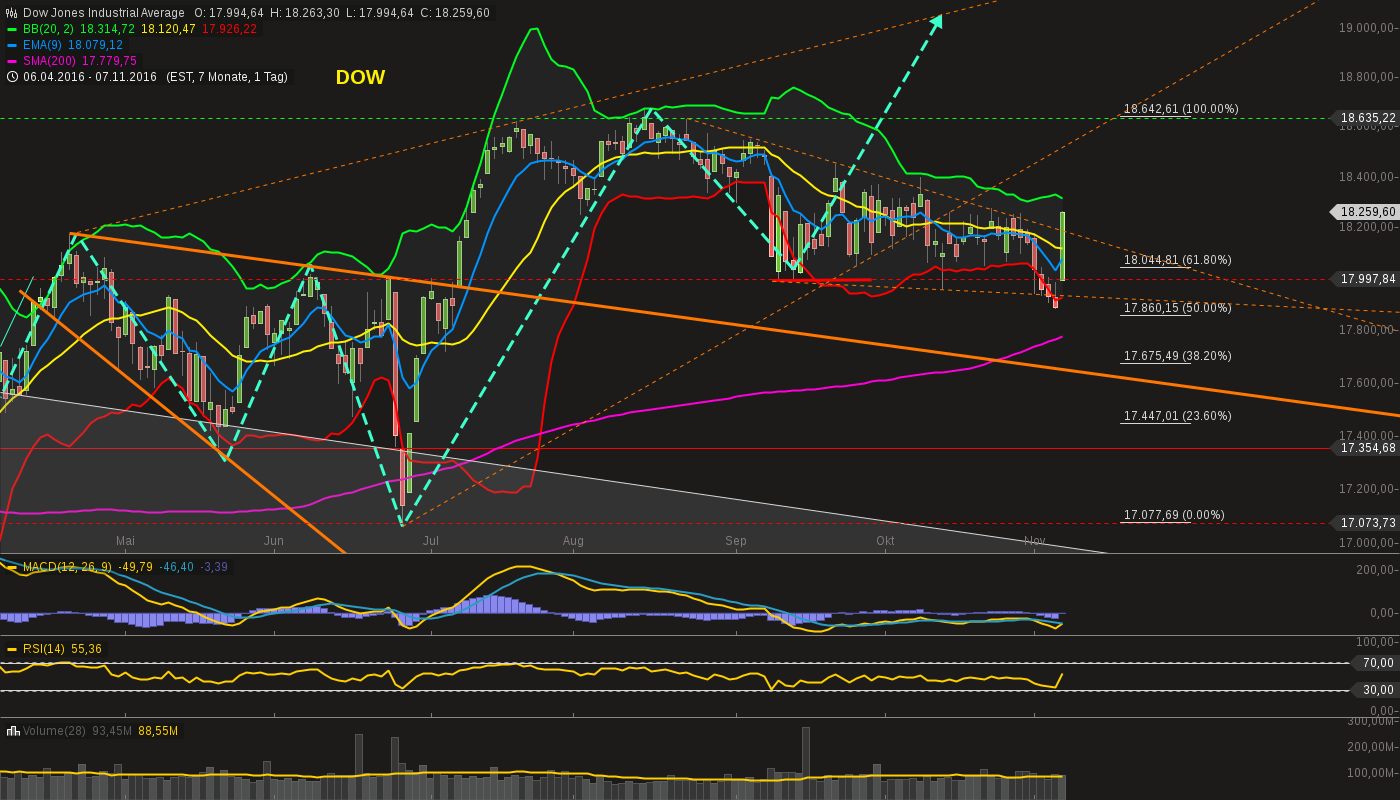The image size is (1400, 800).
Task: Click the Jul label on time axis
Action: tap(431, 541)
